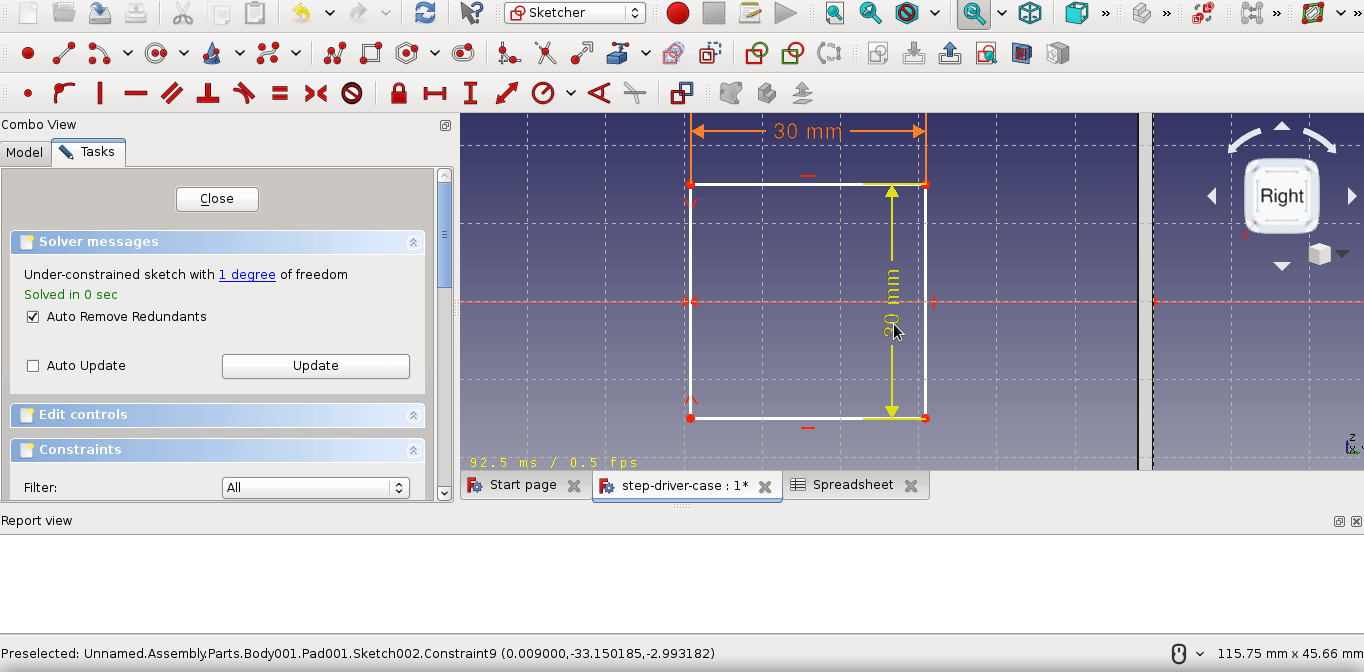Toggle Auto Remove Redundants checkbox

click(x=33, y=316)
